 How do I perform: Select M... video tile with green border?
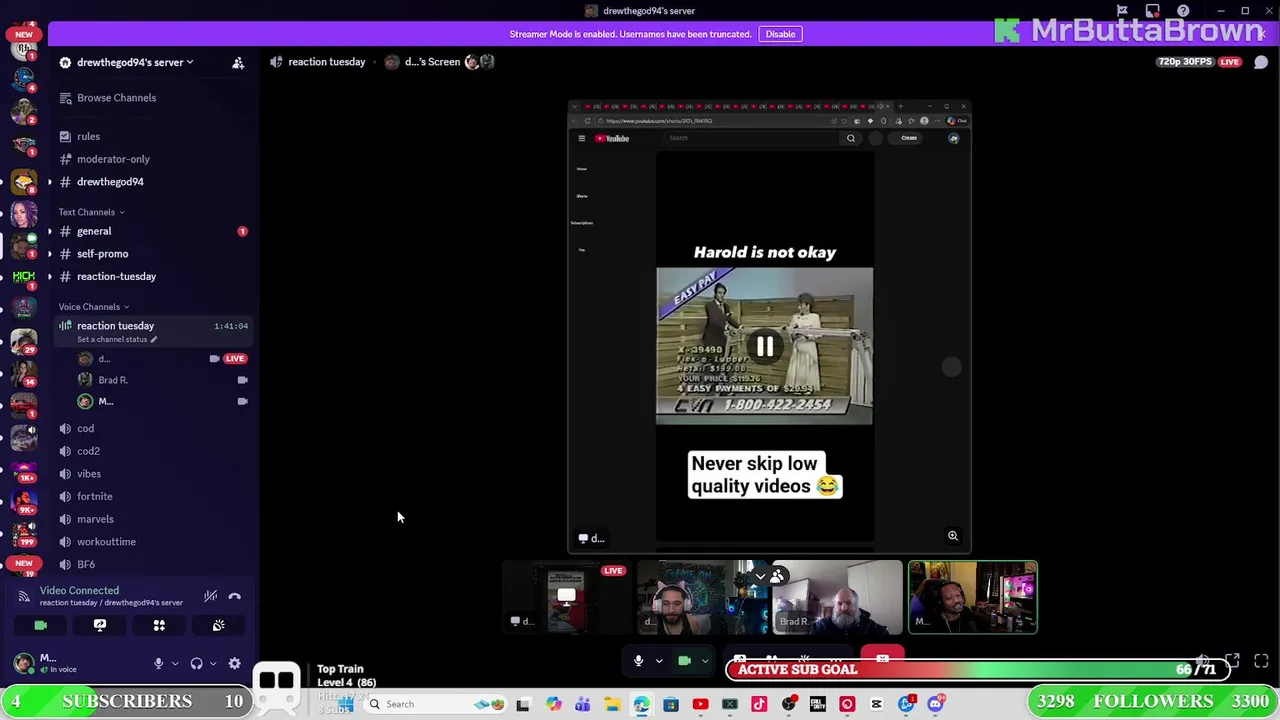pyautogui.click(x=973, y=598)
